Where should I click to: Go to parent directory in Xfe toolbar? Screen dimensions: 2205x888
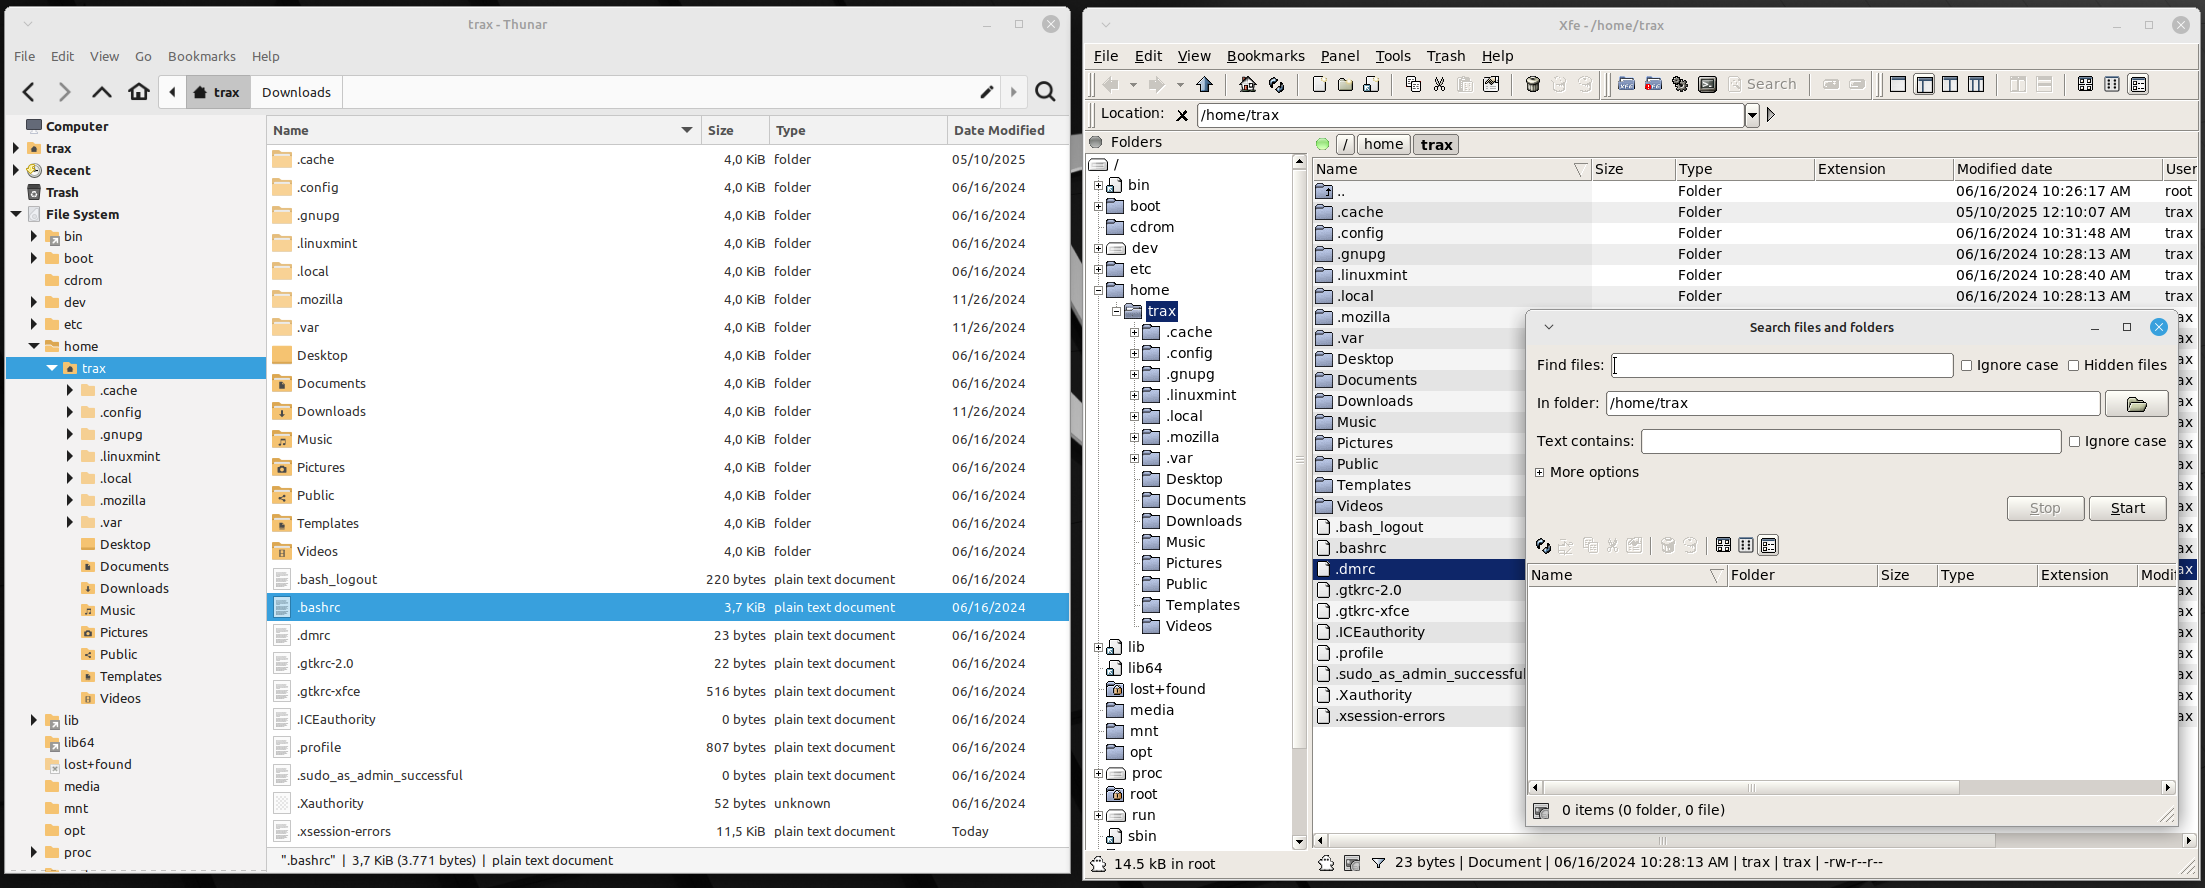[1205, 85]
